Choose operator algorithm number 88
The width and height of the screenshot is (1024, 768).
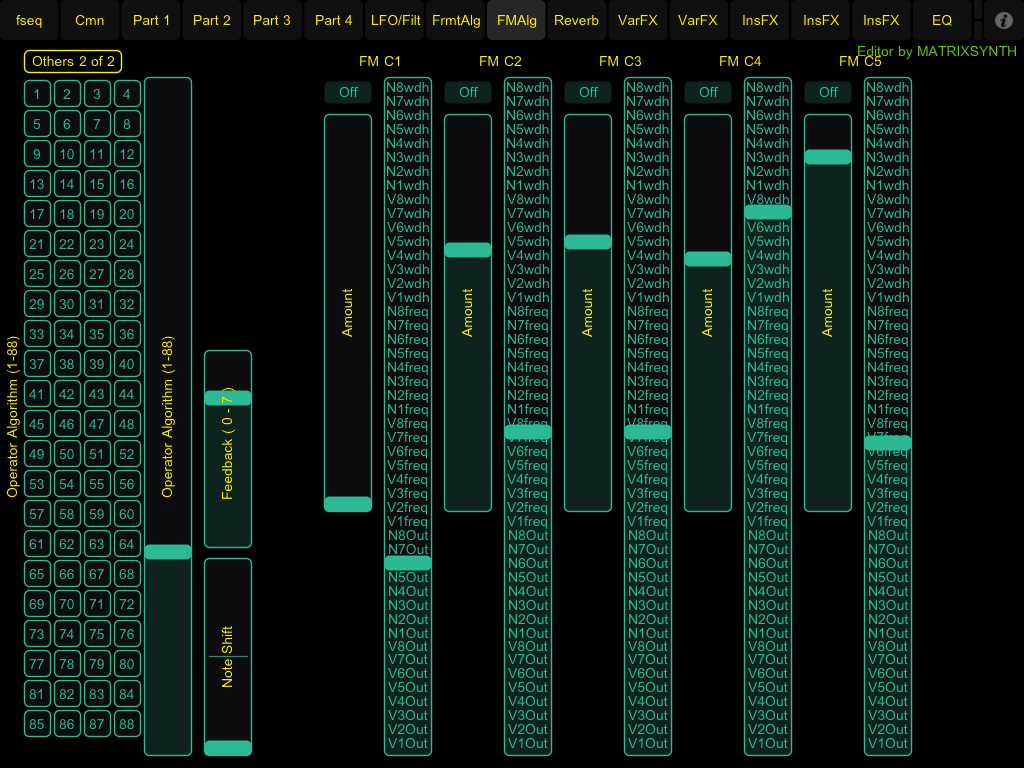tap(127, 725)
